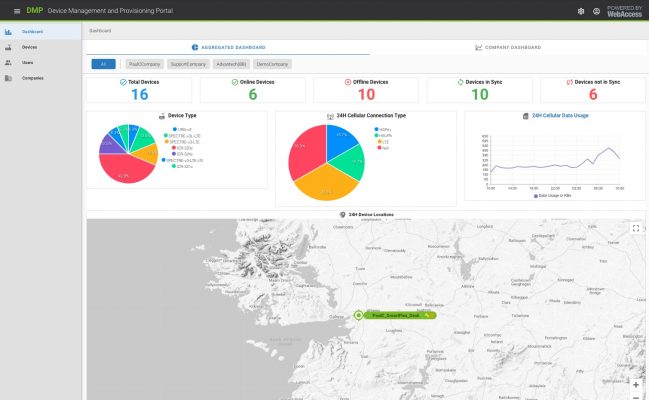The height and width of the screenshot is (400, 649).
Task: Click the Users icon in sidebar
Action: (x=8, y=62)
